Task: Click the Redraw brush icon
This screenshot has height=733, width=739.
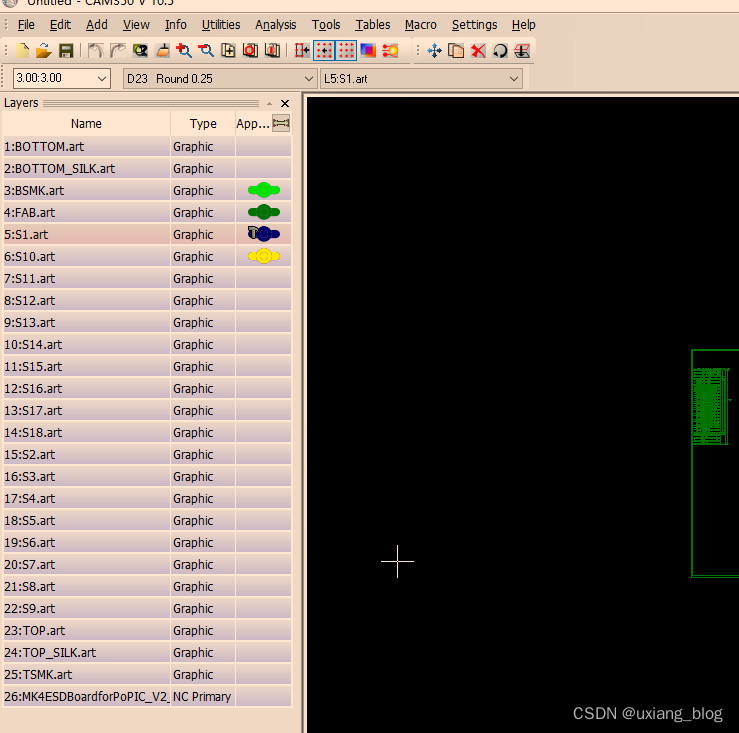Action: pyautogui.click(x=162, y=50)
